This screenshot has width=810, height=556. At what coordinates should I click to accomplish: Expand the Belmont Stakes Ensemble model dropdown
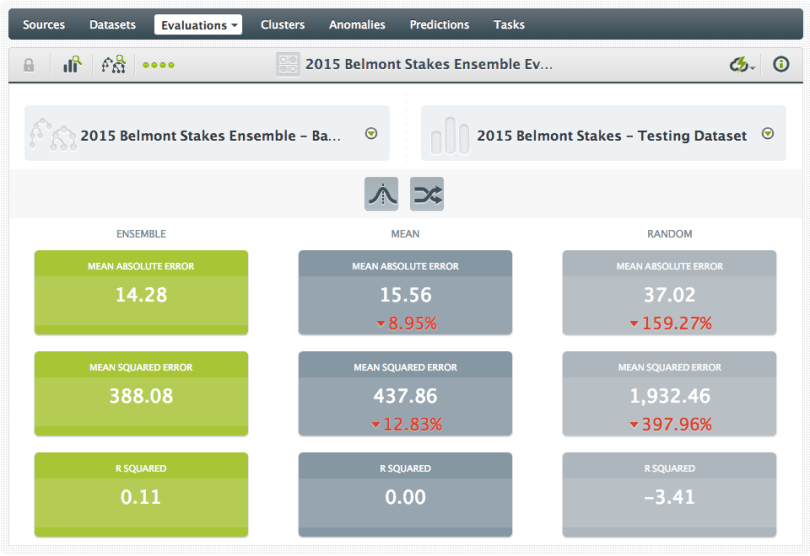tap(371, 134)
